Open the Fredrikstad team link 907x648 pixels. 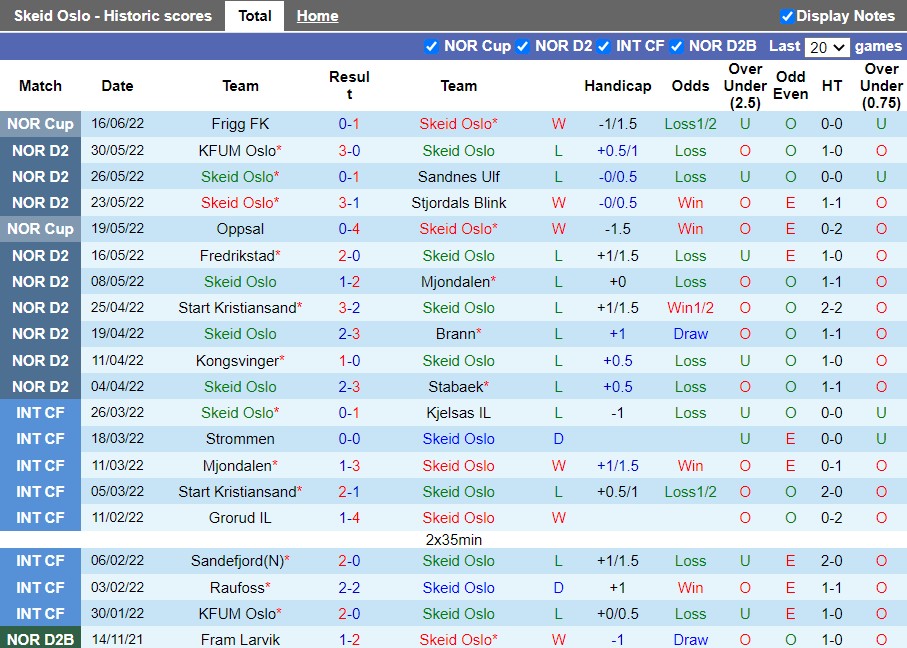(236, 256)
